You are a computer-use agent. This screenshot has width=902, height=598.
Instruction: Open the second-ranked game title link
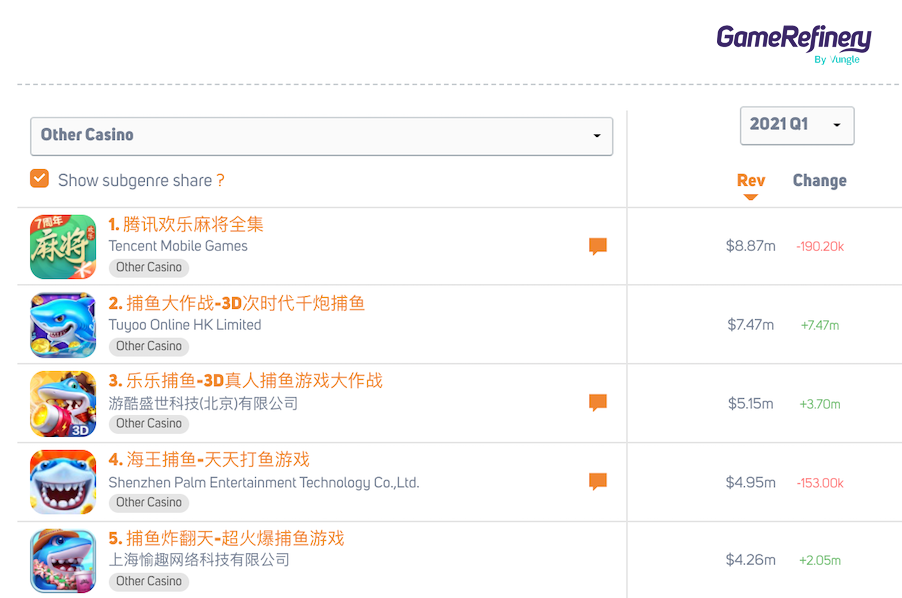236,303
